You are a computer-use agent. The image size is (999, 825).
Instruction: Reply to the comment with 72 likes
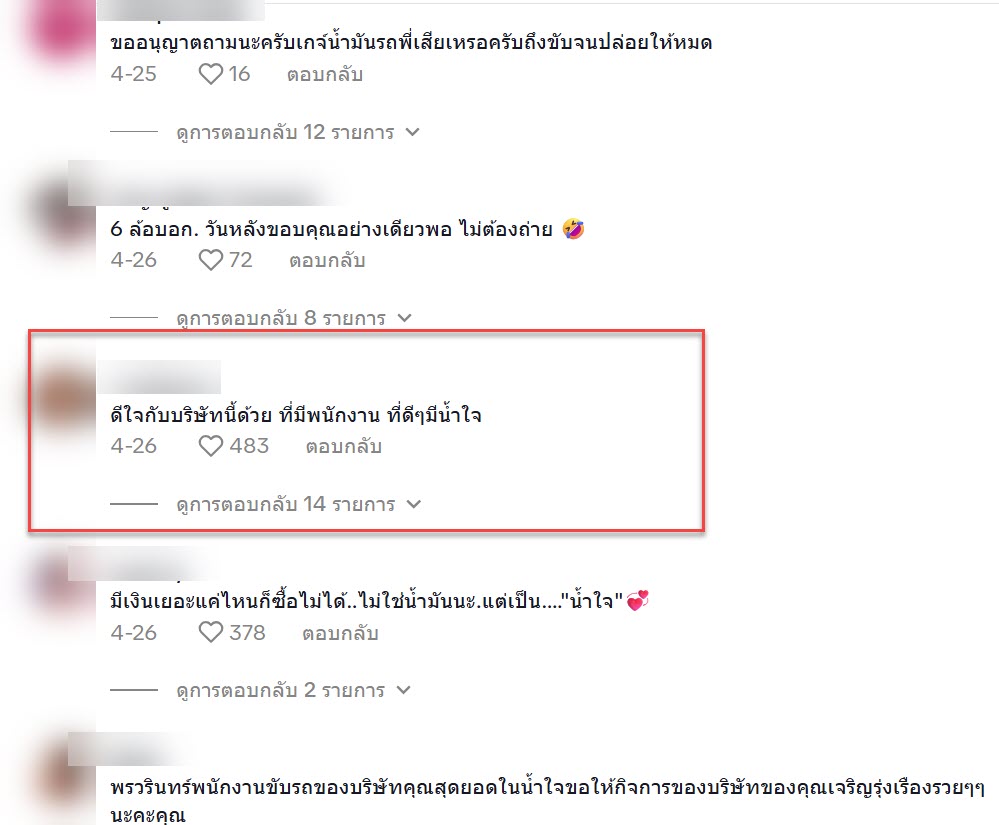coord(327,261)
